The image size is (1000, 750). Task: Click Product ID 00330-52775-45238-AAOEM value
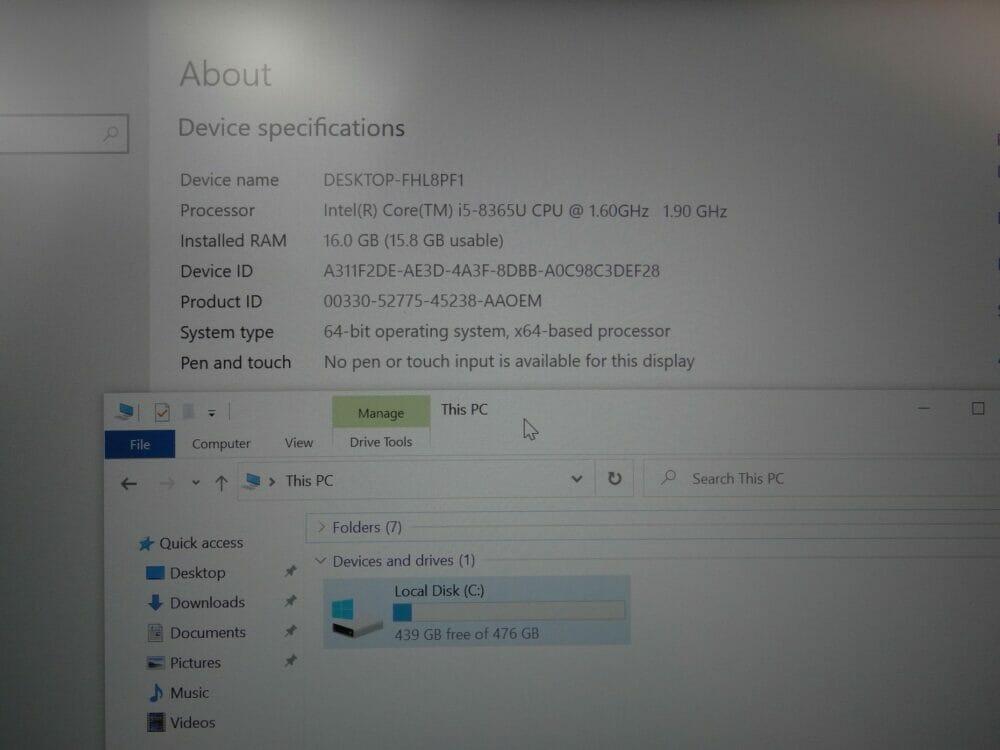click(x=432, y=301)
